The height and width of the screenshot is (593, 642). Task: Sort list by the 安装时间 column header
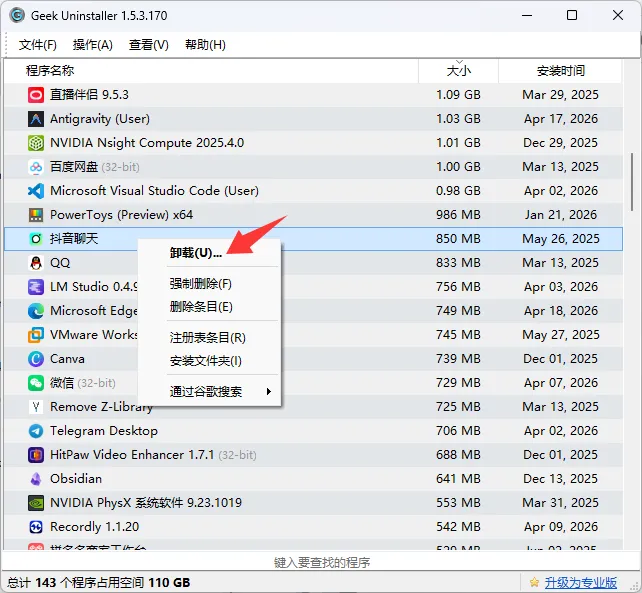point(560,71)
